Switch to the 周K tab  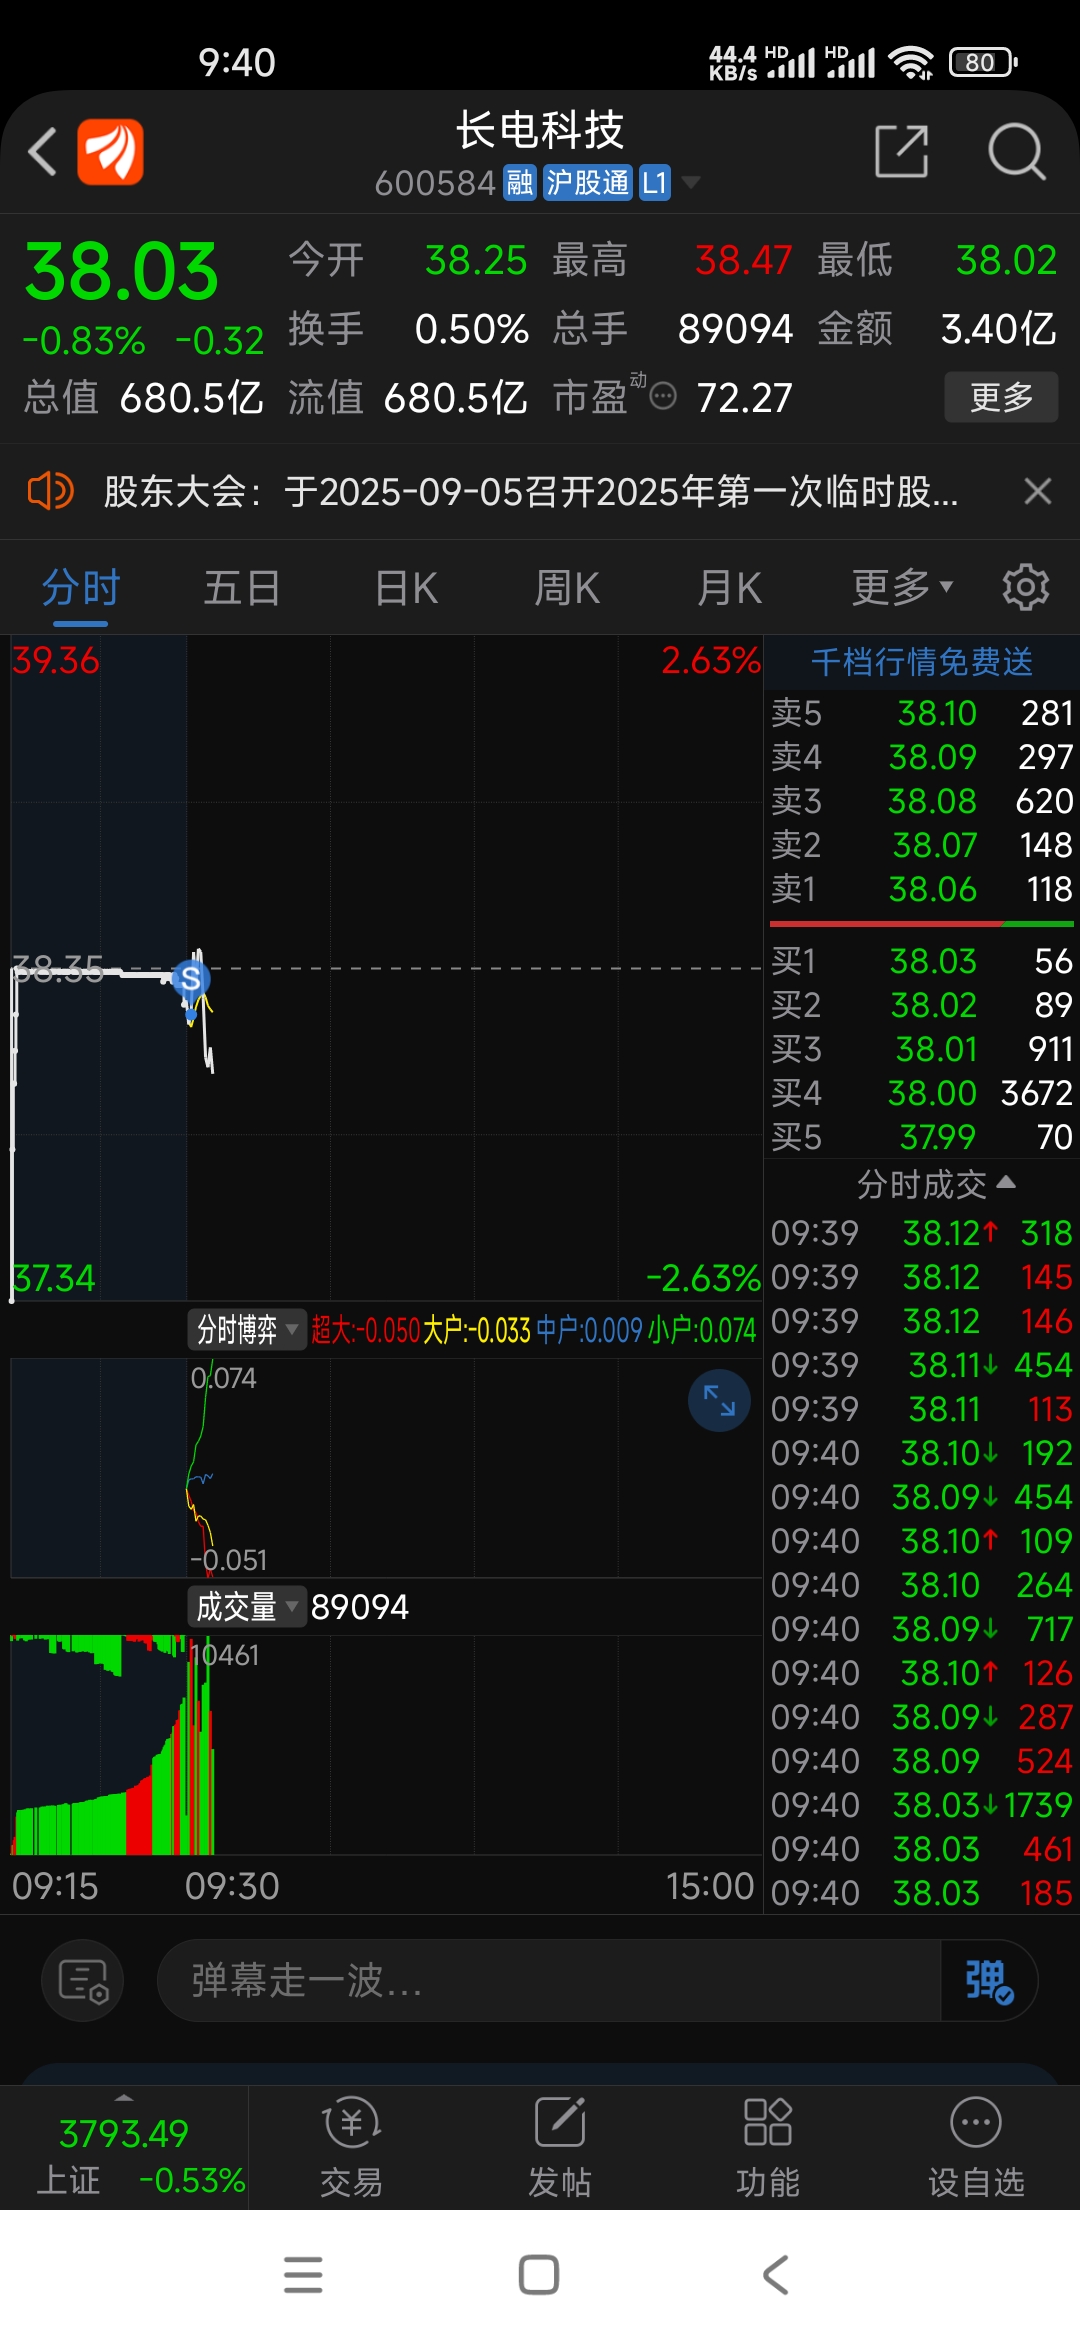pos(567,587)
